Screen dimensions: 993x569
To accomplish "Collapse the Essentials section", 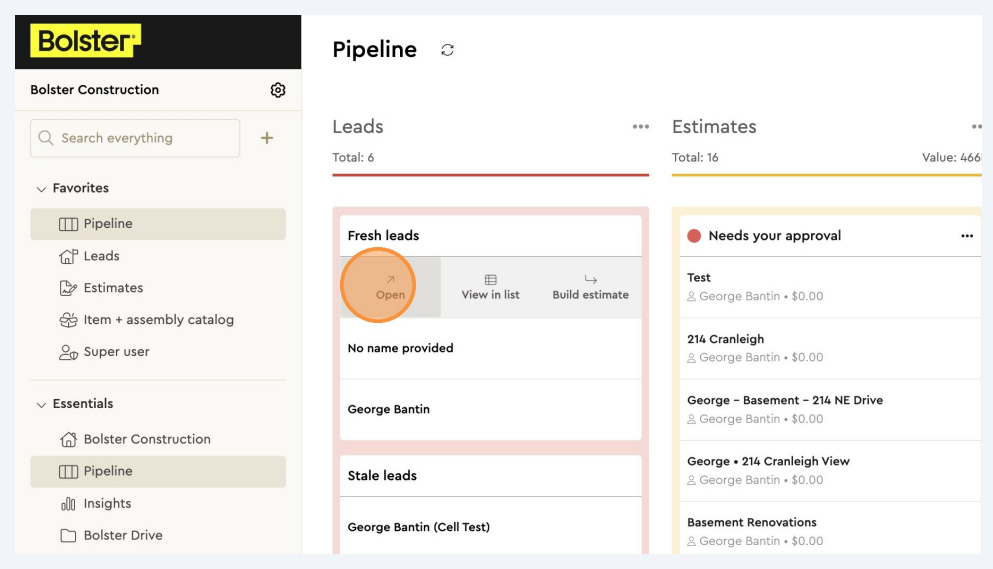I will (x=42, y=404).
